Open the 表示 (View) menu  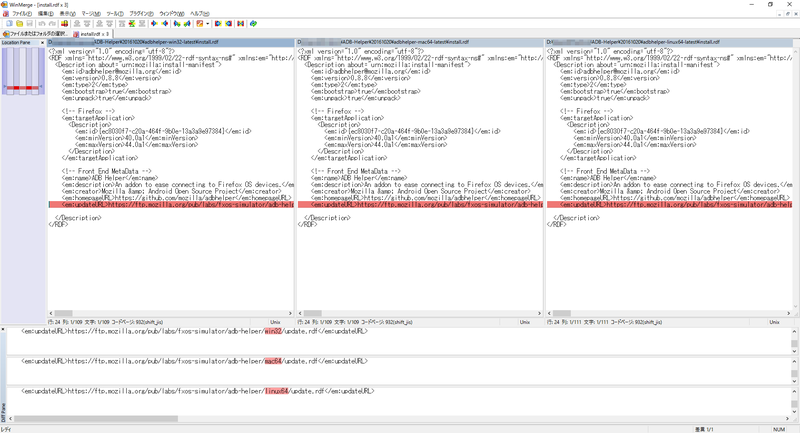point(67,14)
